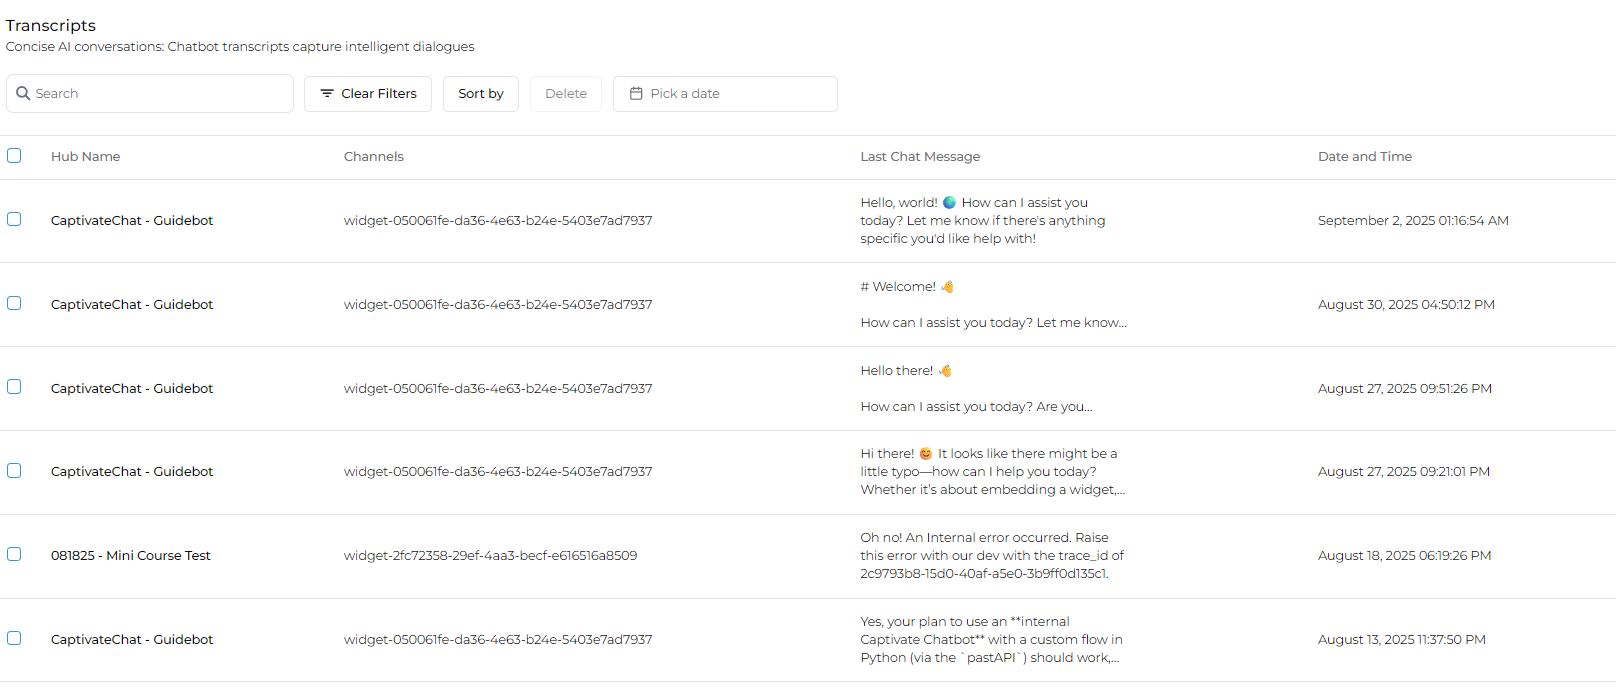Click the Transcripts page heading
This screenshot has width=1616, height=687.
click(x=51, y=26)
